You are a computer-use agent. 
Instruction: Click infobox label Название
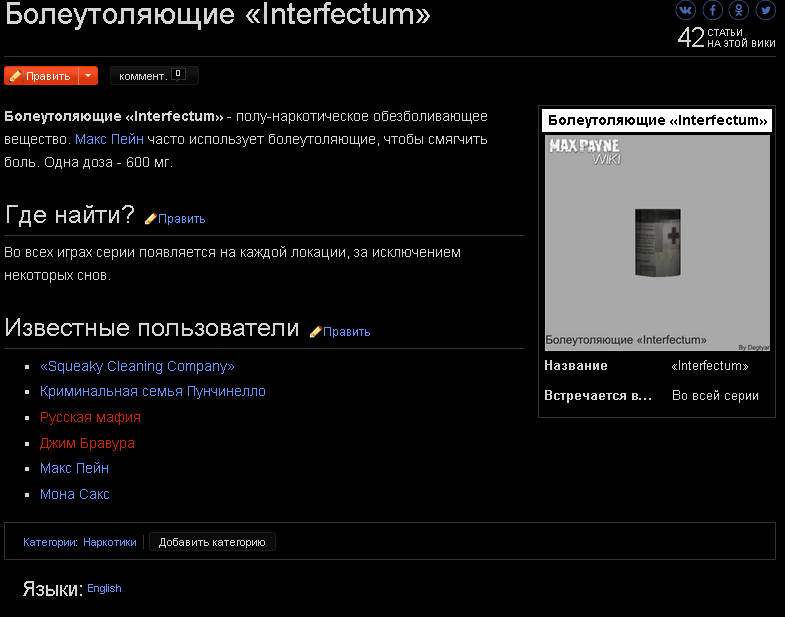pyautogui.click(x=576, y=366)
